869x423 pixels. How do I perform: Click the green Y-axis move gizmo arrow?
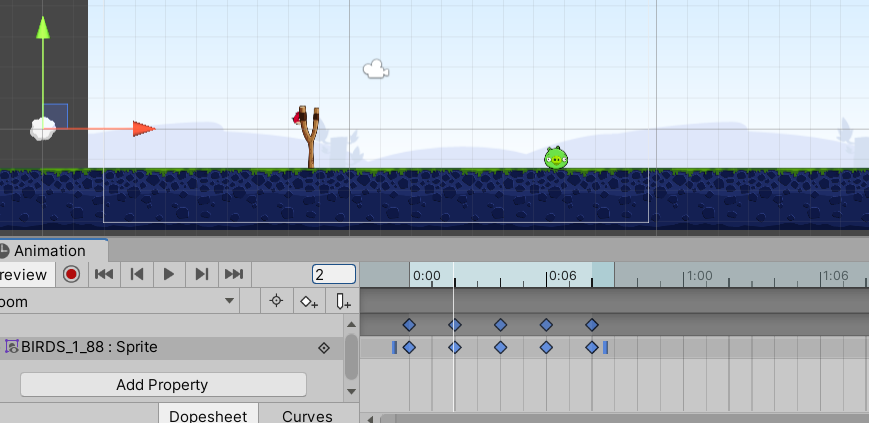(43, 28)
